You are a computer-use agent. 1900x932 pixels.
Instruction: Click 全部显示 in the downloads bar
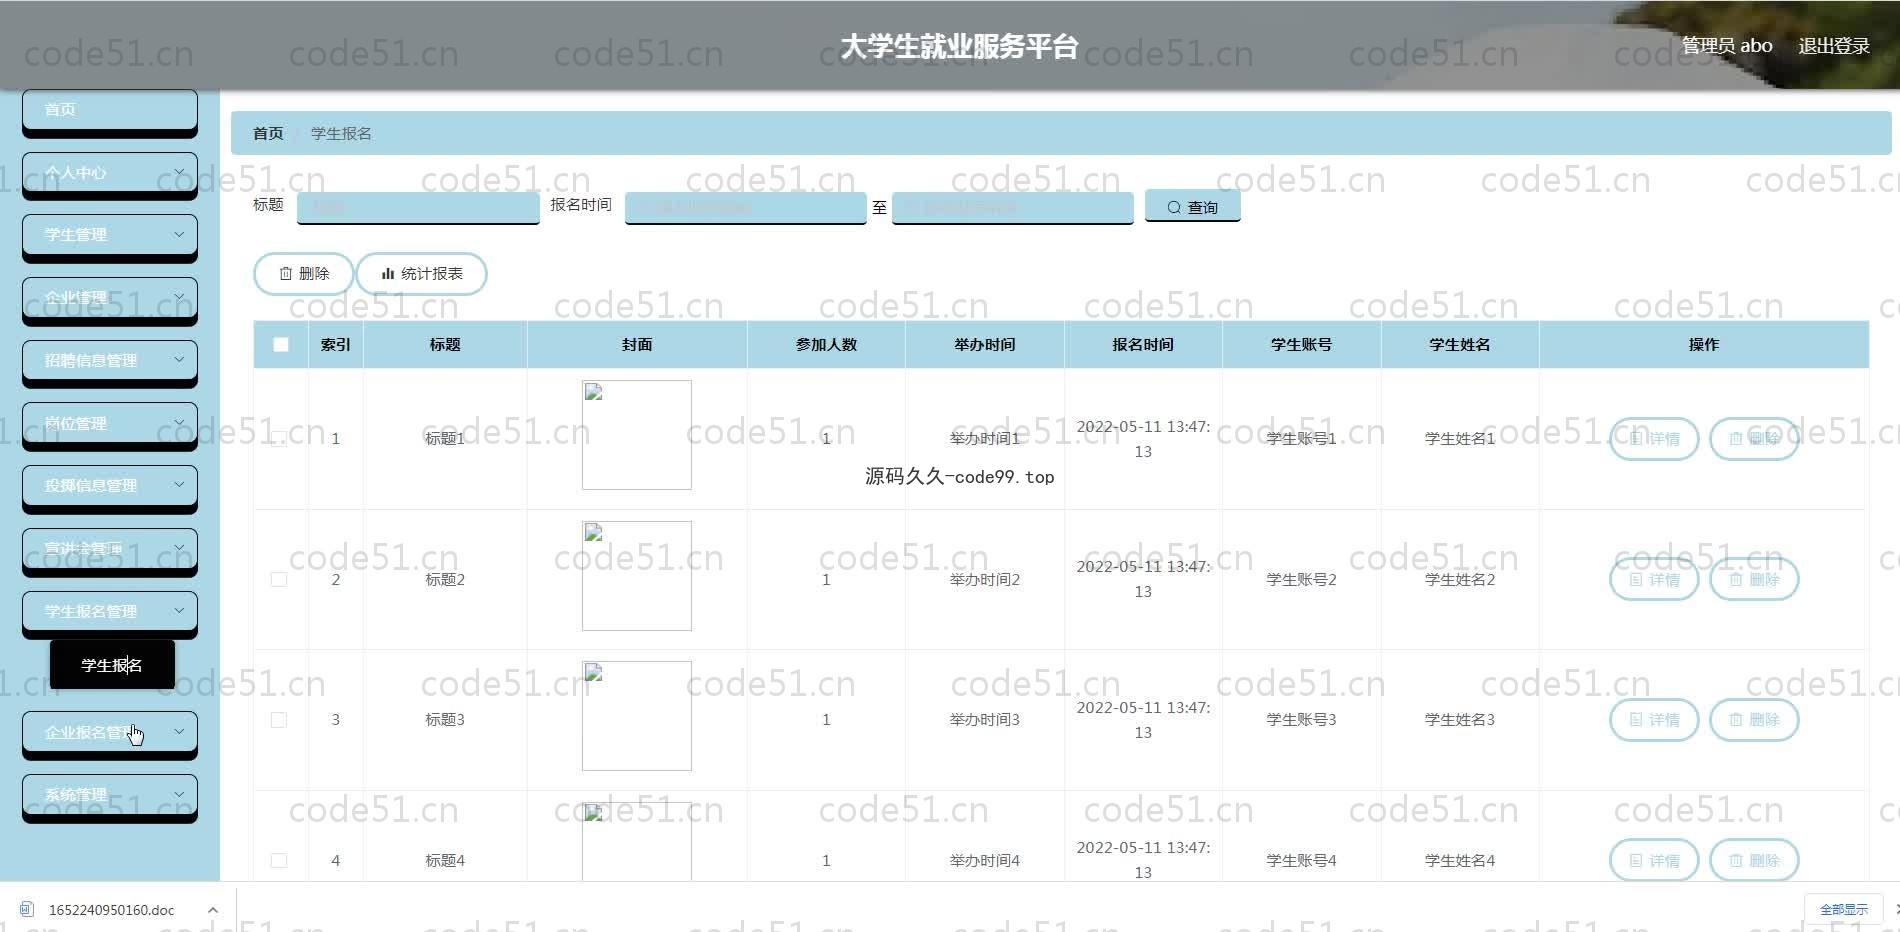click(1843, 910)
